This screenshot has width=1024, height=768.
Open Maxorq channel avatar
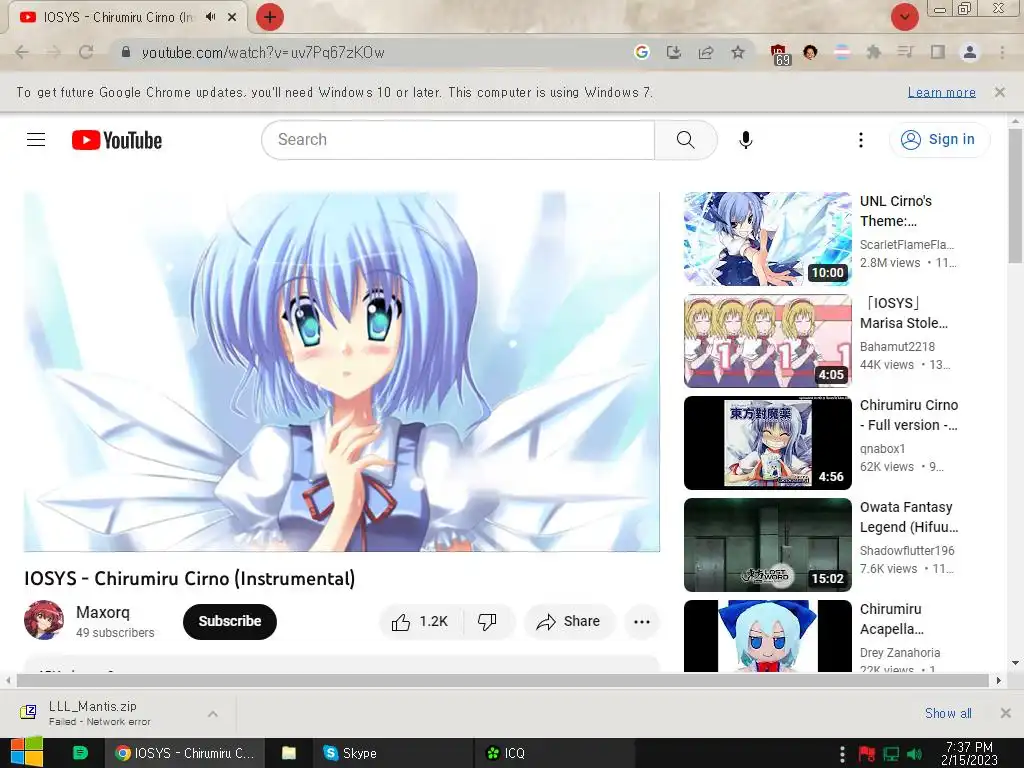coord(44,620)
